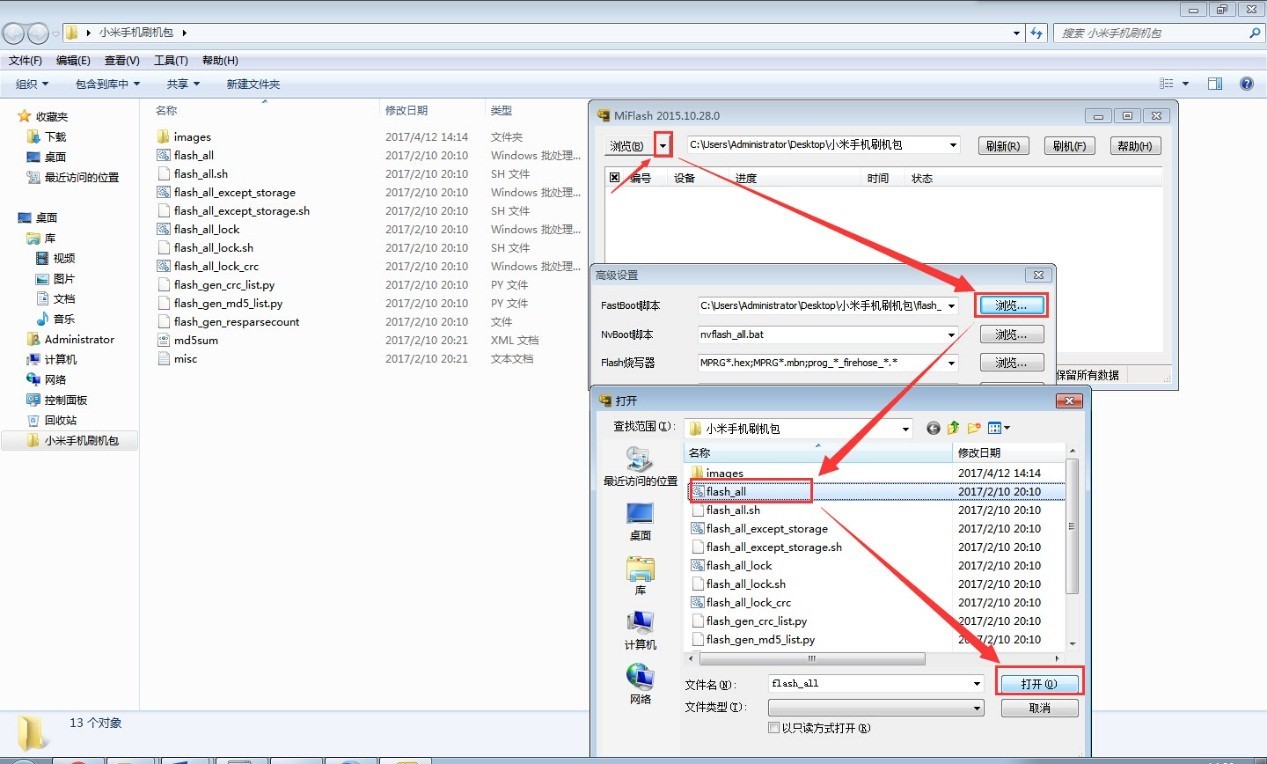
Task: Sort Explorer by 修改日期 column header
Action: click(406, 110)
